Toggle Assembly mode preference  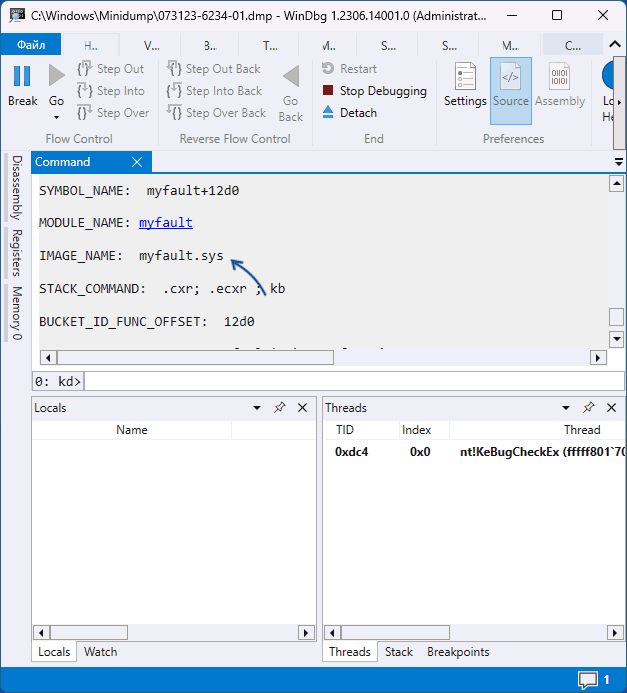point(560,85)
